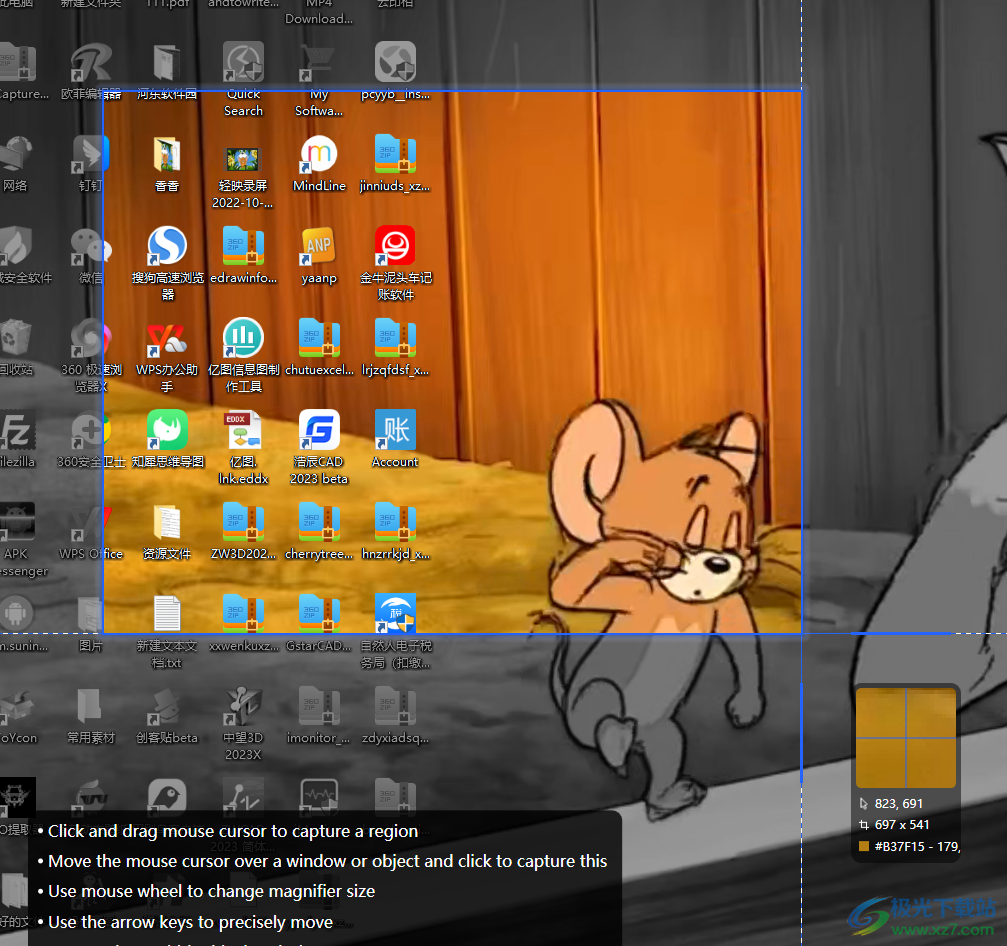The width and height of the screenshot is (1007, 946).
Task: Click the hint 'Click and drag mouse cursor to capture a region'
Action: [x=233, y=831]
